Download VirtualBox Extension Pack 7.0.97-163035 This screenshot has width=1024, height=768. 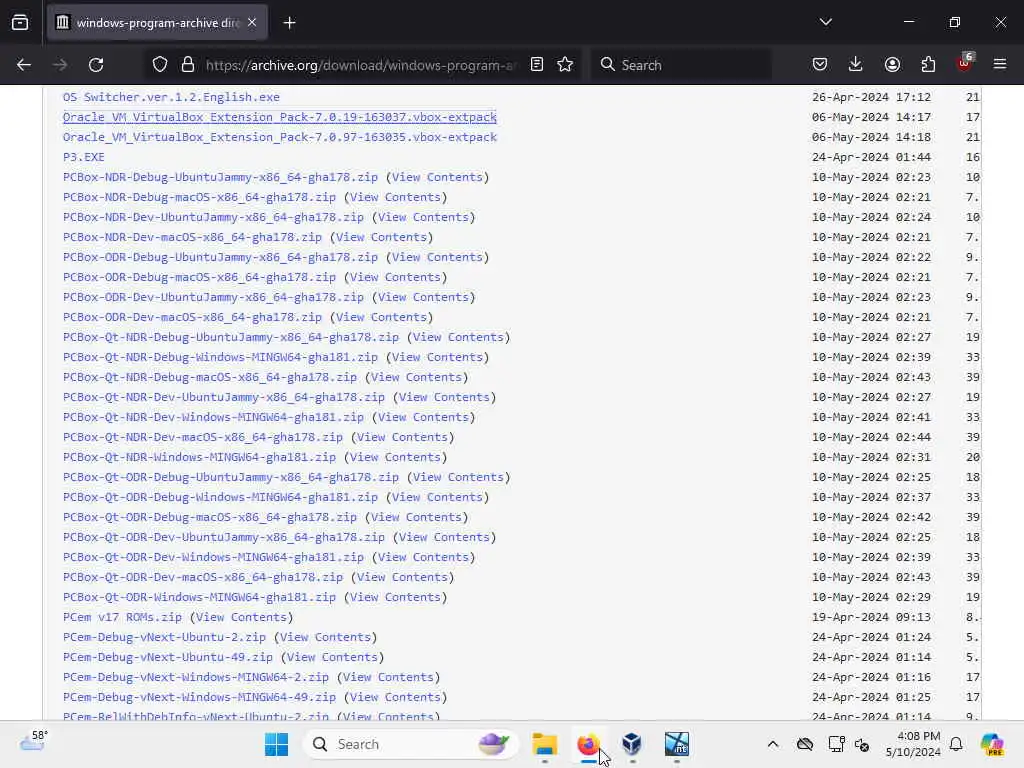pyautogui.click(x=280, y=137)
